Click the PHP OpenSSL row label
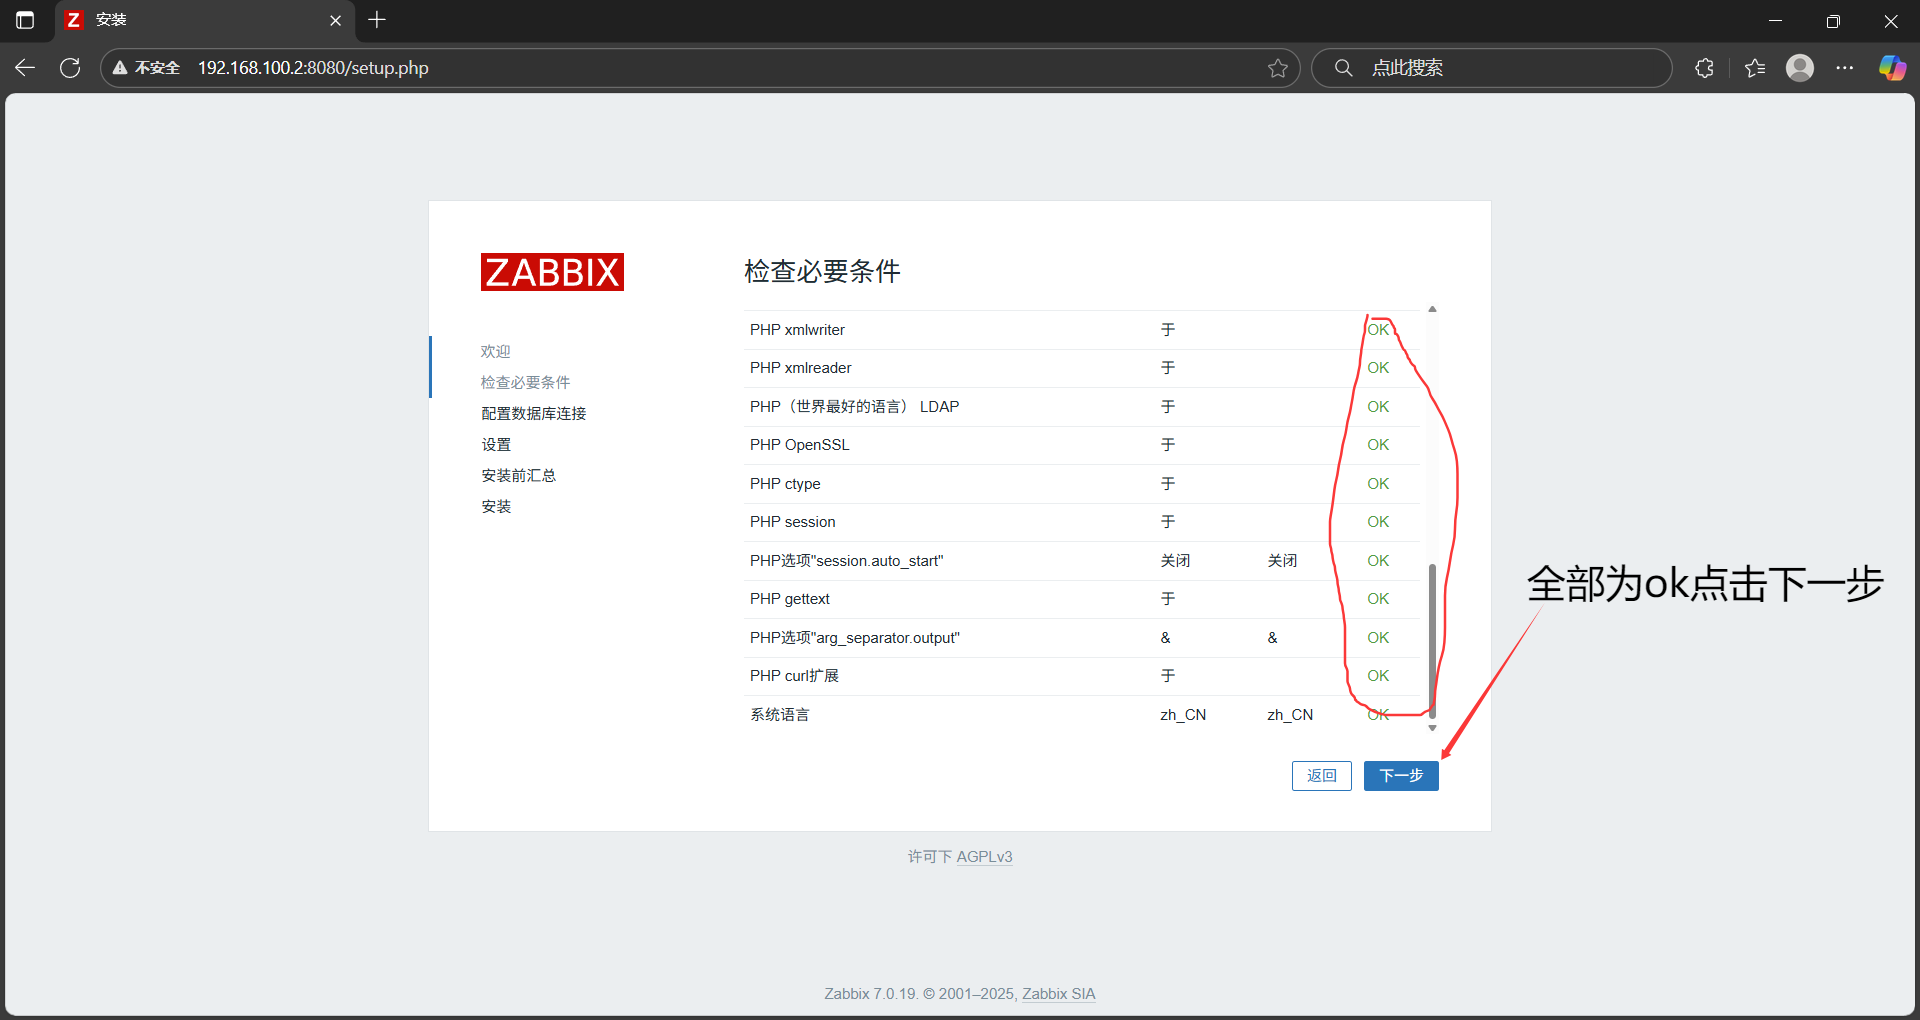Image resolution: width=1920 pixels, height=1020 pixels. [799, 445]
